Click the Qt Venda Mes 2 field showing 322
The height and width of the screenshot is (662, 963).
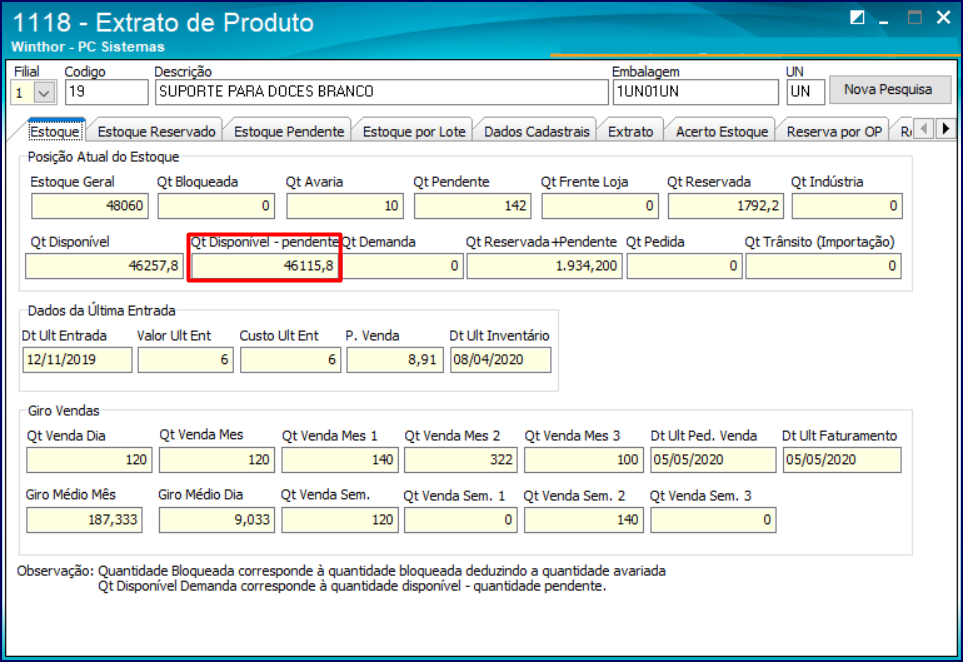tap(461, 460)
